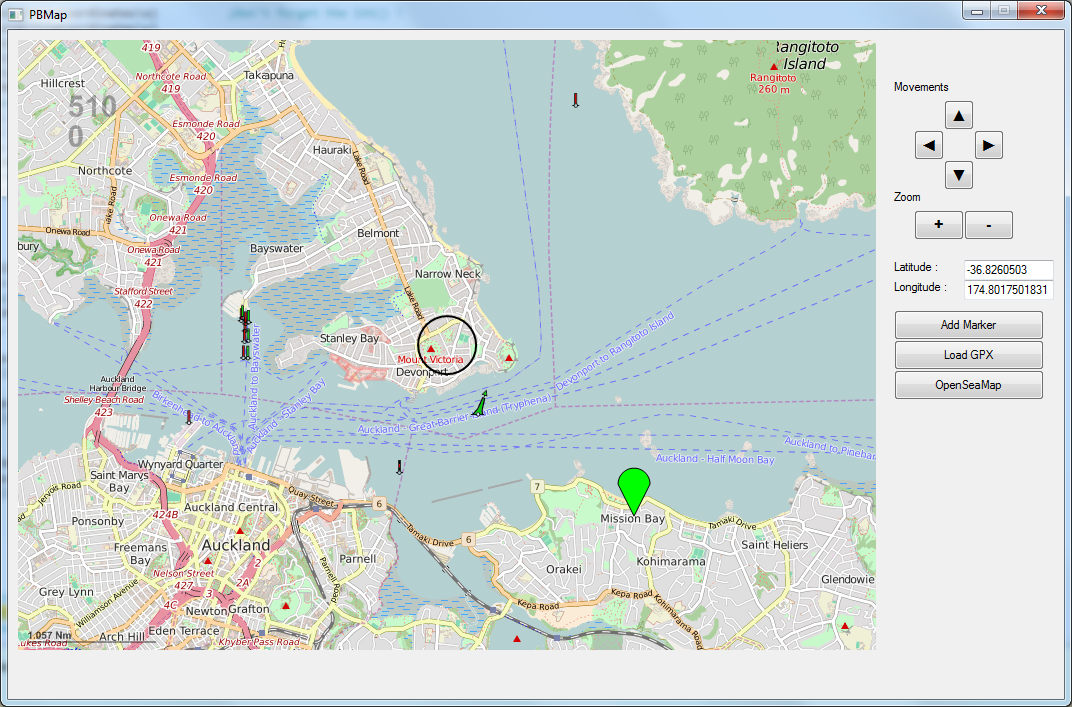This screenshot has height=707, width=1072.
Task: Click the Rangitoto peak red triangle
Action: tap(773, 67)
